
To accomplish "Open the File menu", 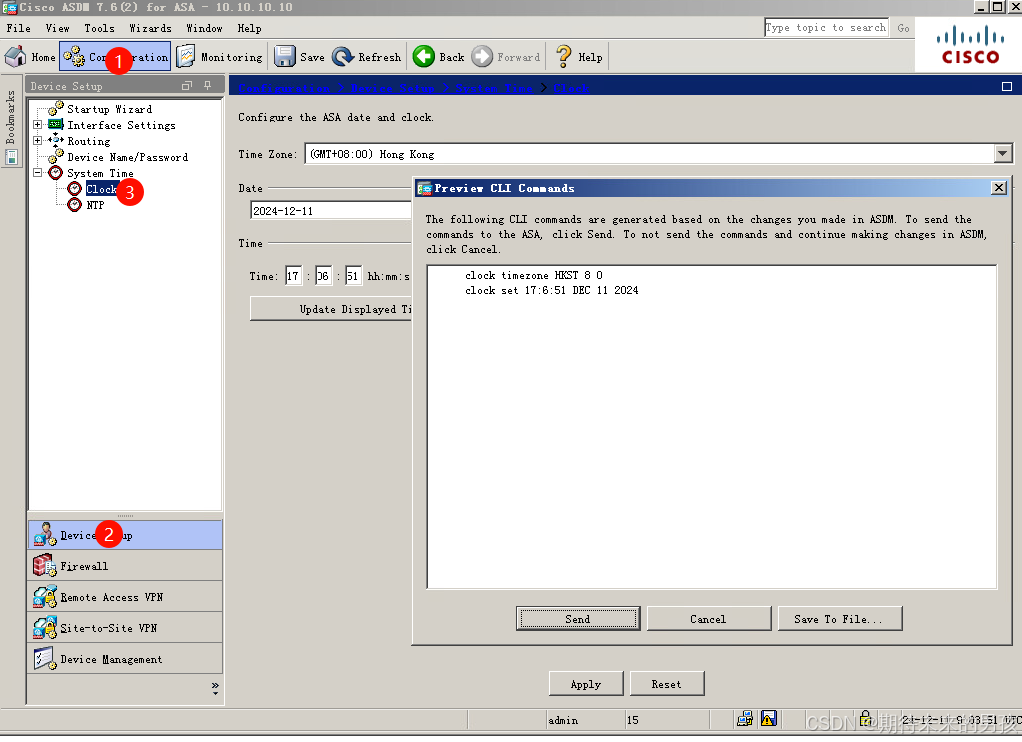I will (x=18, y=28).
